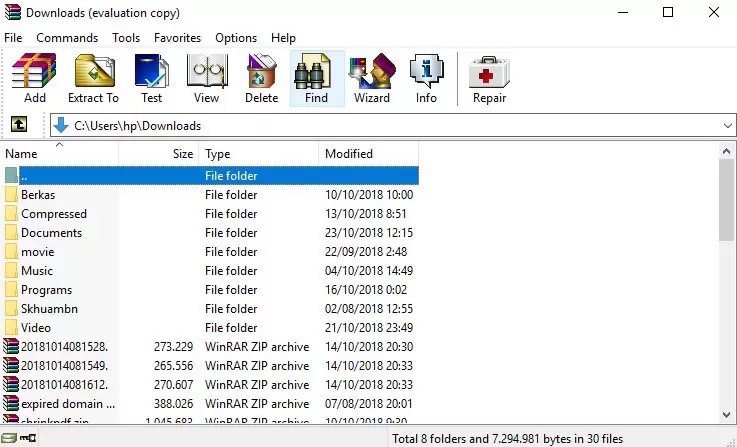Click the scrollbar down arrow
The width and height of the screenshot is (737, 447).
click(726, 415)
